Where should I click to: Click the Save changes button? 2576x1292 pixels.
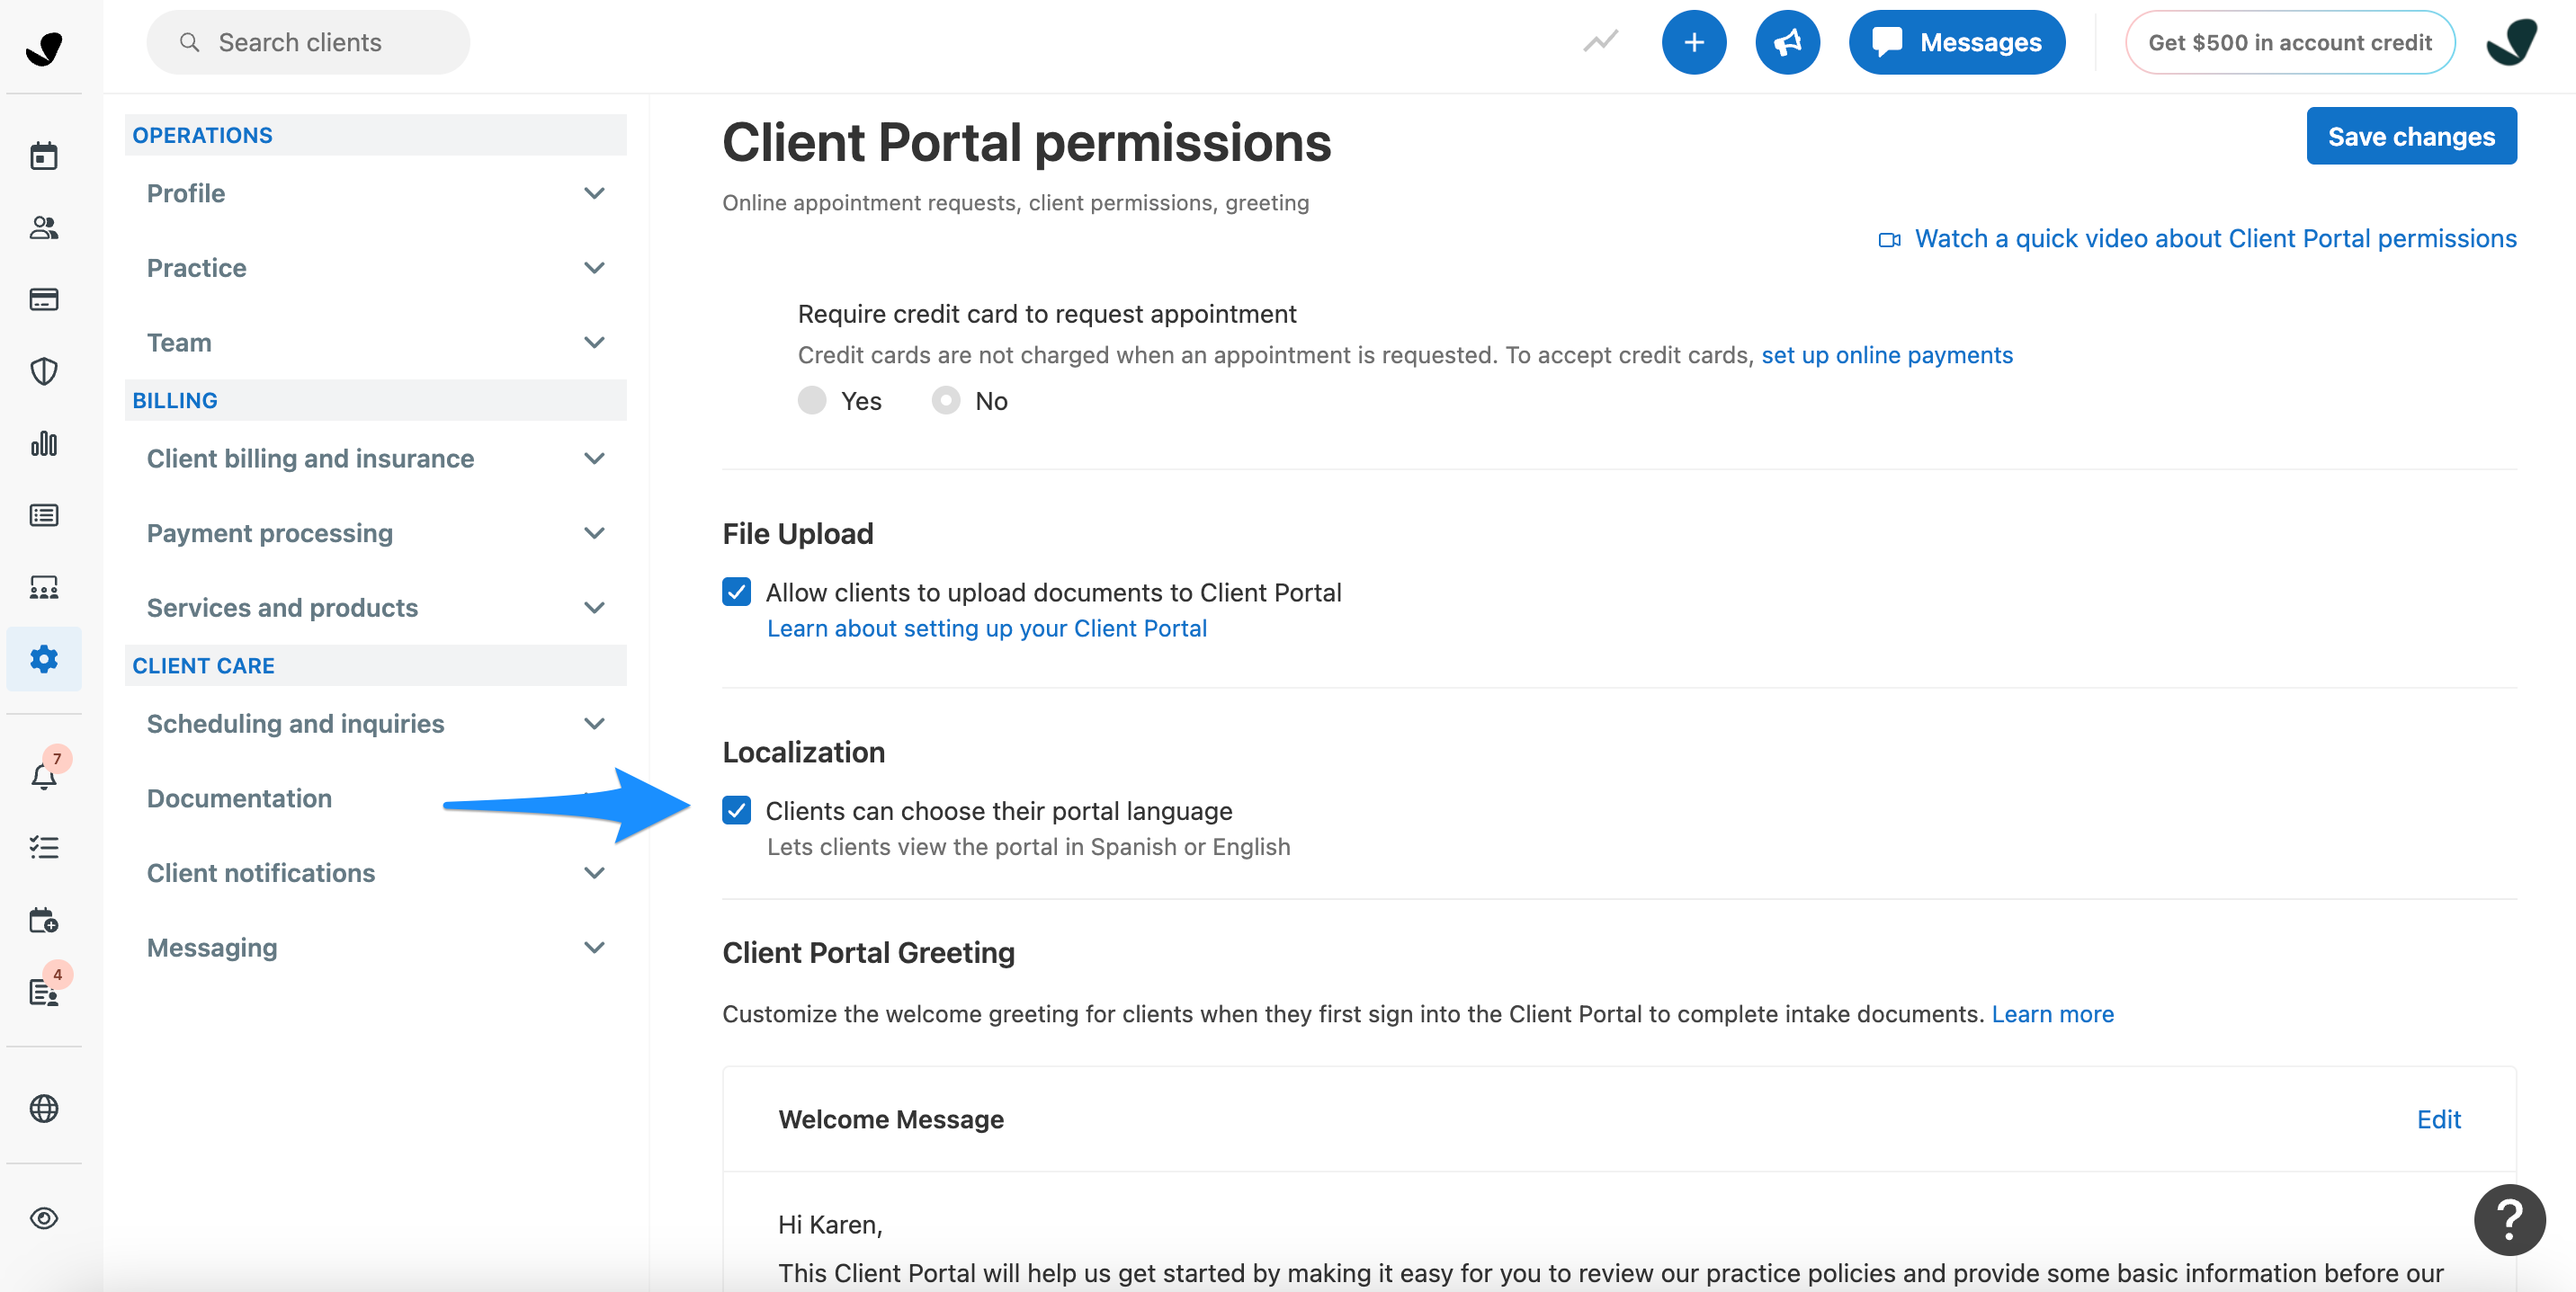2410,136
